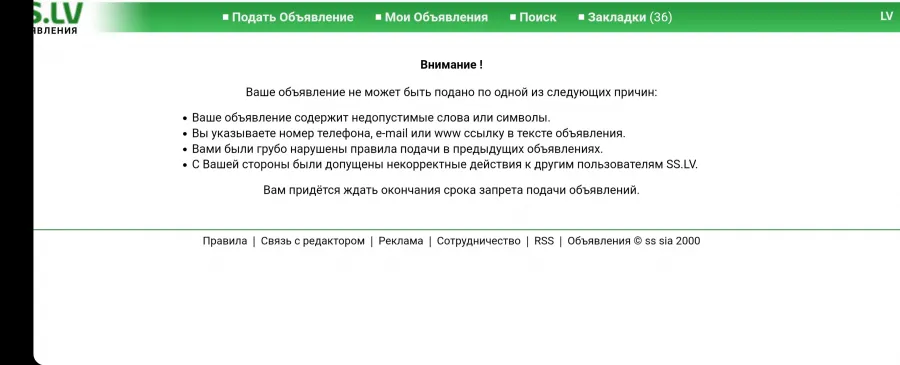
Task: Open the RSS feed link
Action: click(544, 241)
